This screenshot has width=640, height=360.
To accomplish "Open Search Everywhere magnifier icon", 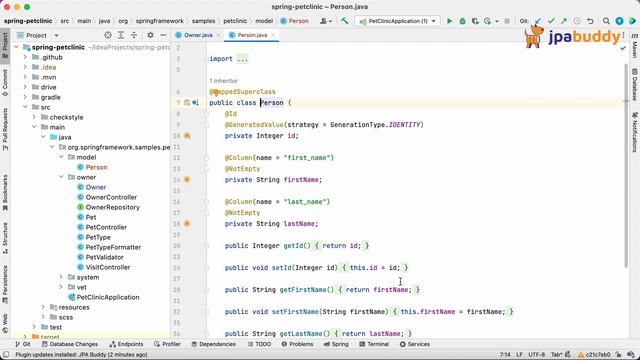I will pos(606,21).
